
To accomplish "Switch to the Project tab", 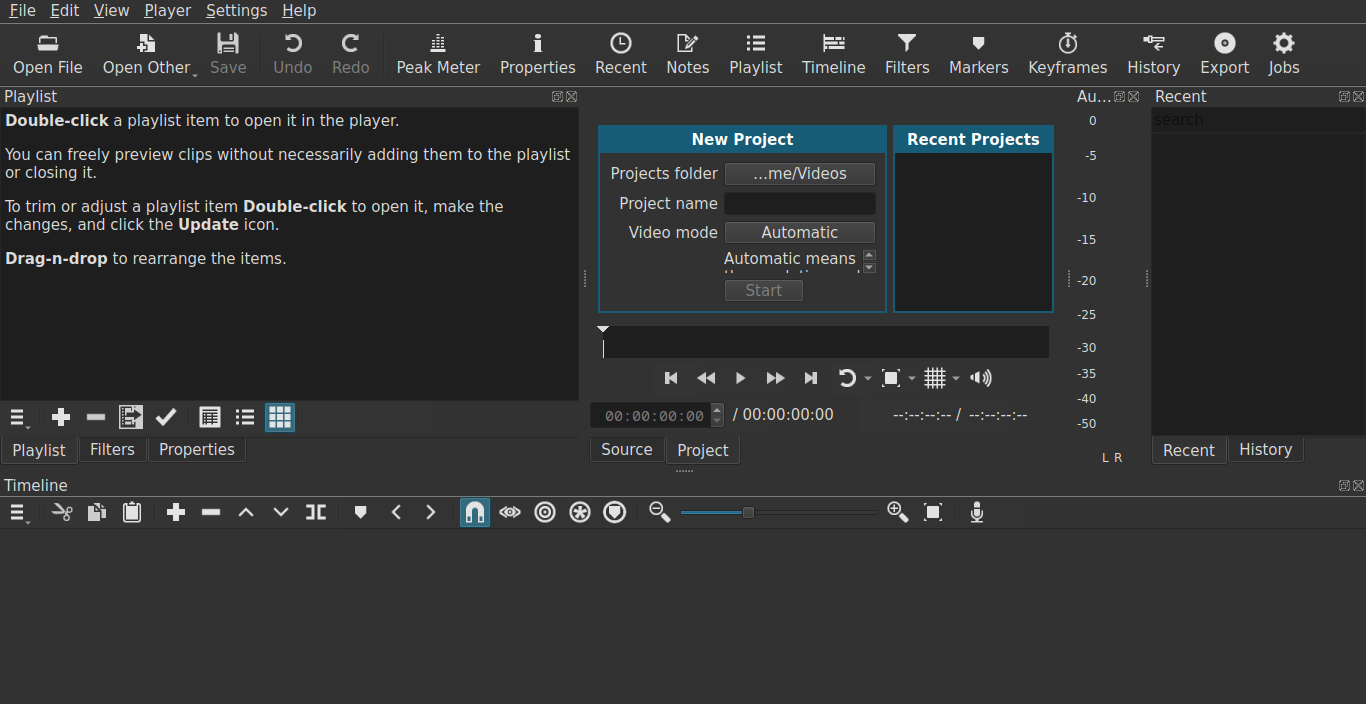I will point(702,450).
